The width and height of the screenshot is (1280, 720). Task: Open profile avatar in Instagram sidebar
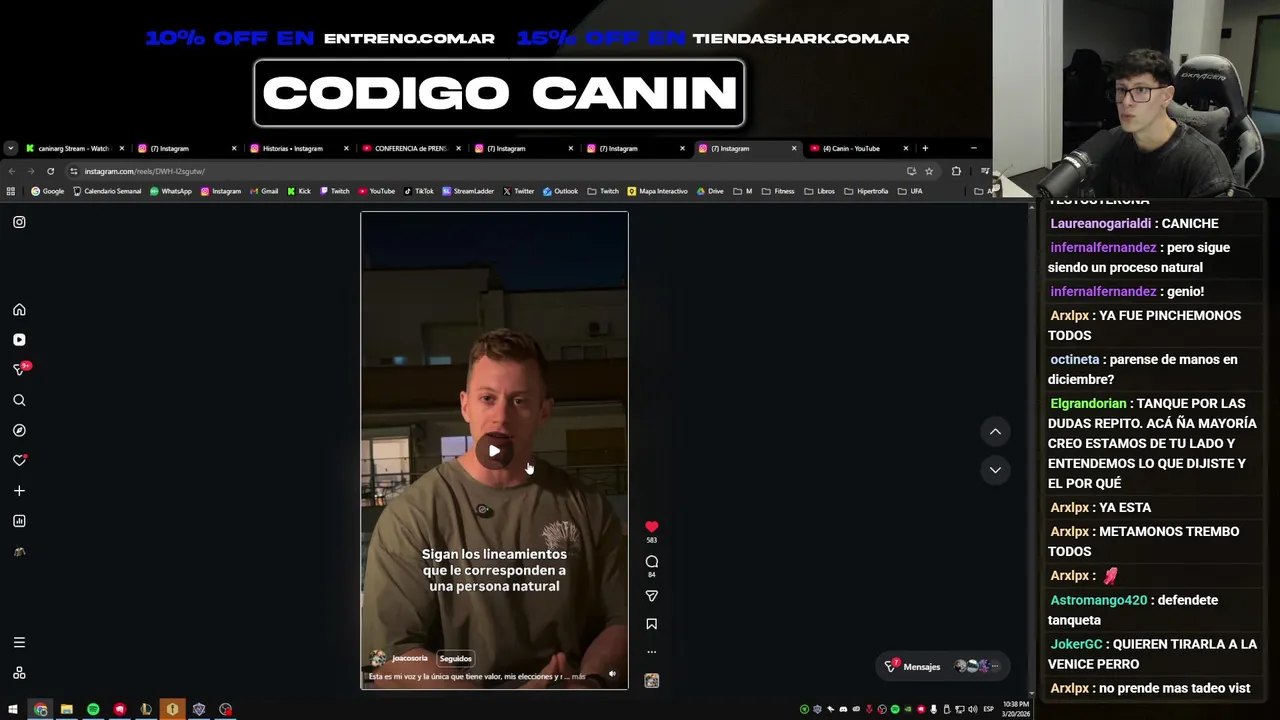(x=19, y=552)
